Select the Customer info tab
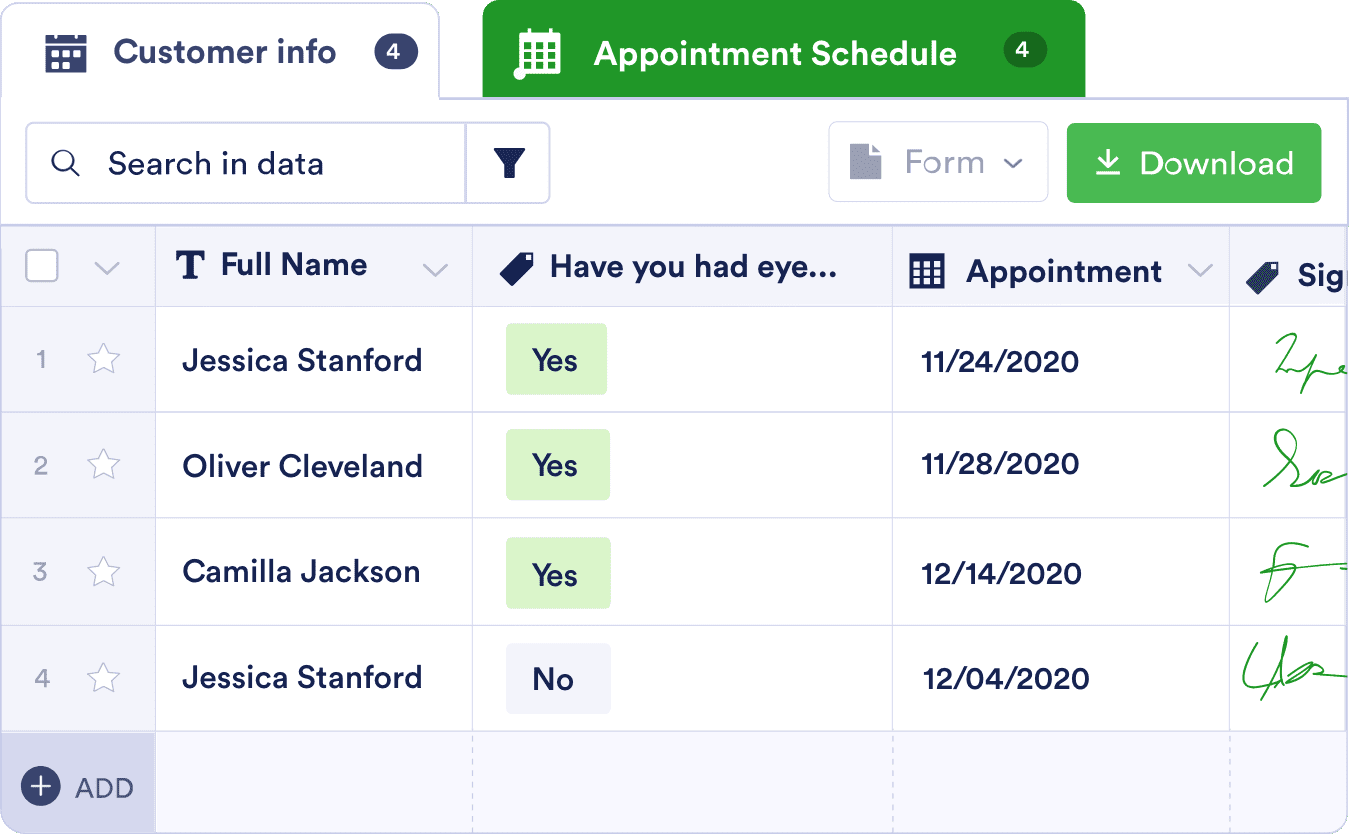 [x=224, y=52]
